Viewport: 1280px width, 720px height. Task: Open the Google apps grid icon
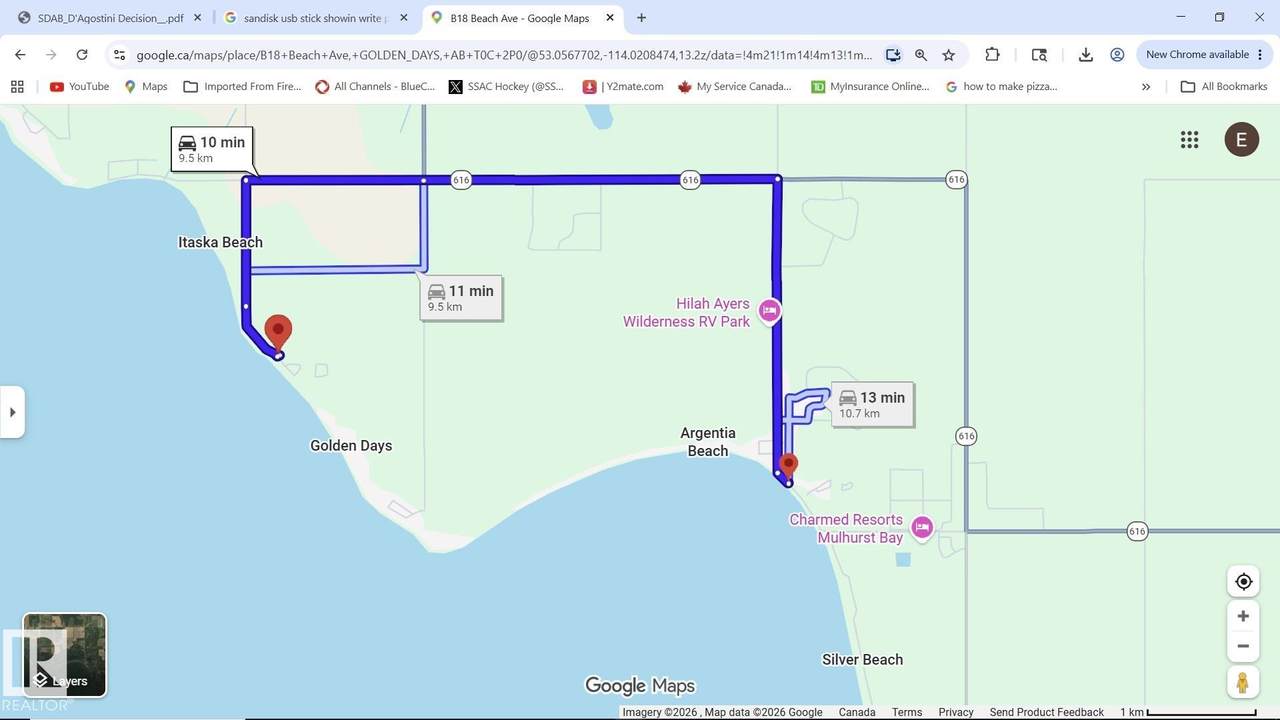[1189, 140]
